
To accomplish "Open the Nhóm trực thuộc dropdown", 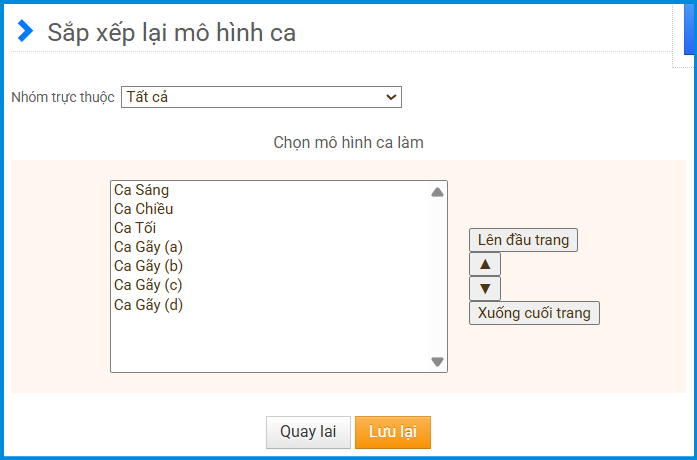I will click(261, 97).
